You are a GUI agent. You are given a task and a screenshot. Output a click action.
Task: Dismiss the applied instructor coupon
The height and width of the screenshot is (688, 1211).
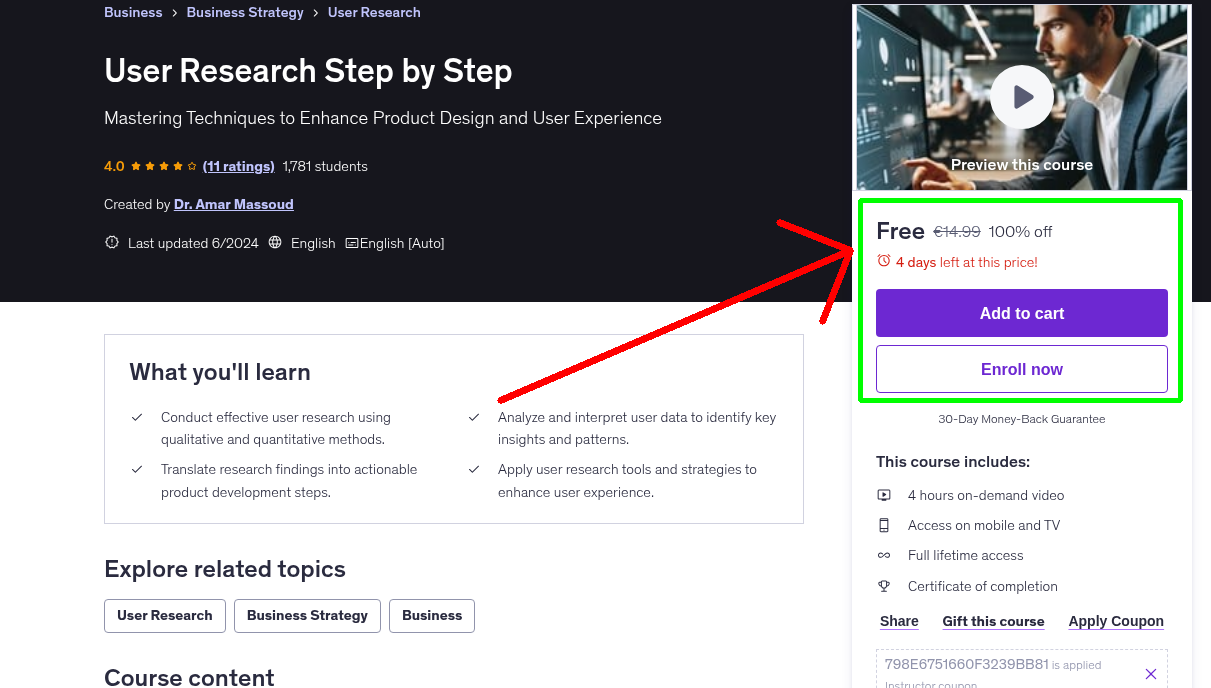(x=1150, y=673)
